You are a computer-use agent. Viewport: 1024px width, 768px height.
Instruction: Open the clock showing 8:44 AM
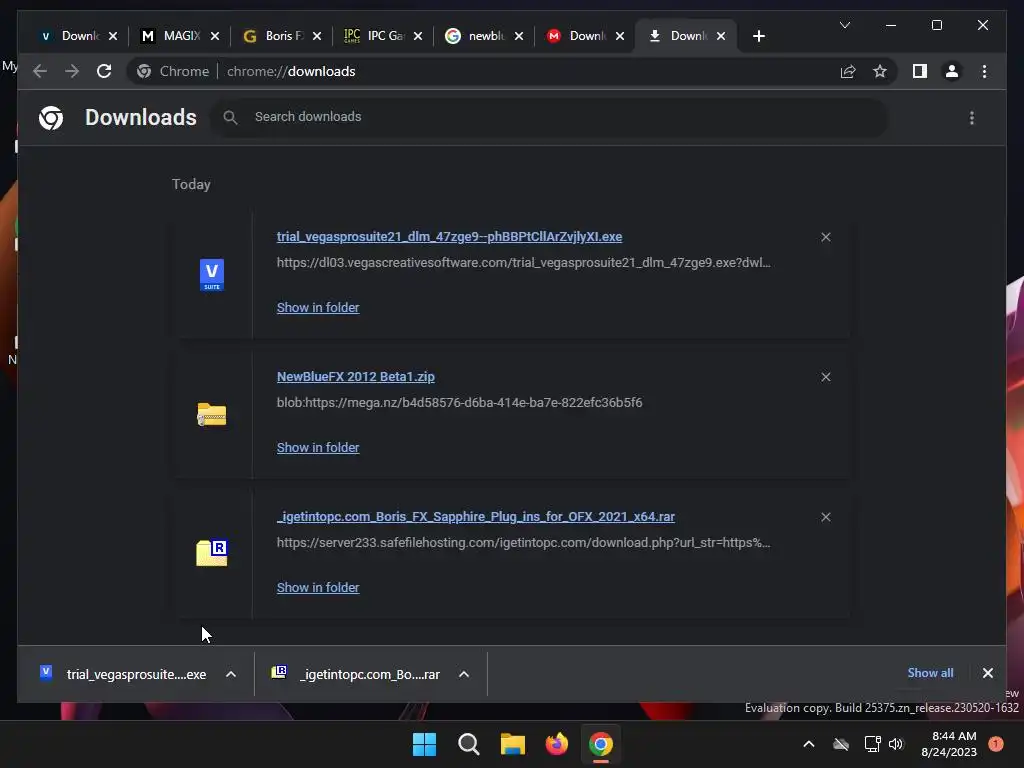point(949,744)
